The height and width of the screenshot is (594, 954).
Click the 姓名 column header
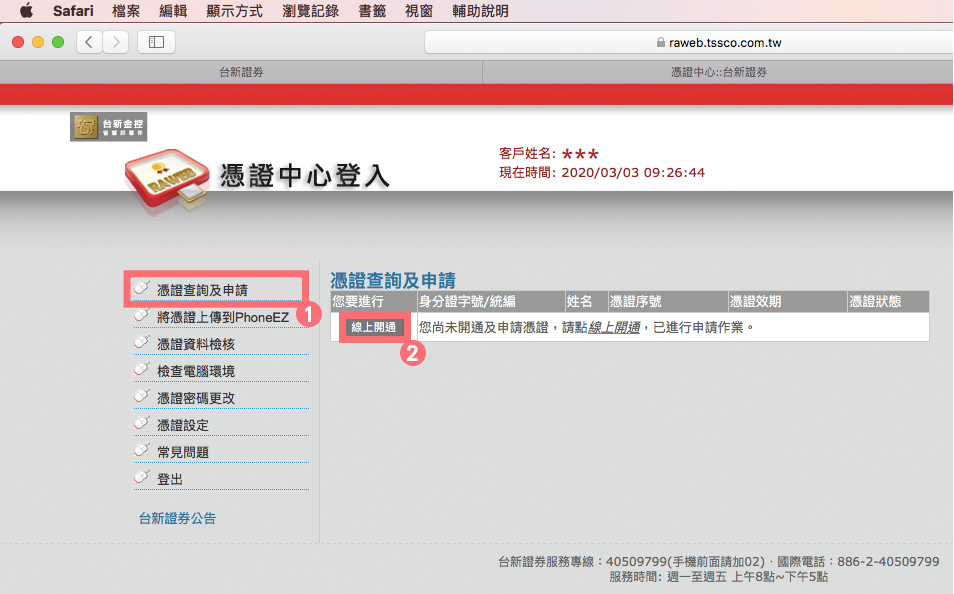point(587,301)
